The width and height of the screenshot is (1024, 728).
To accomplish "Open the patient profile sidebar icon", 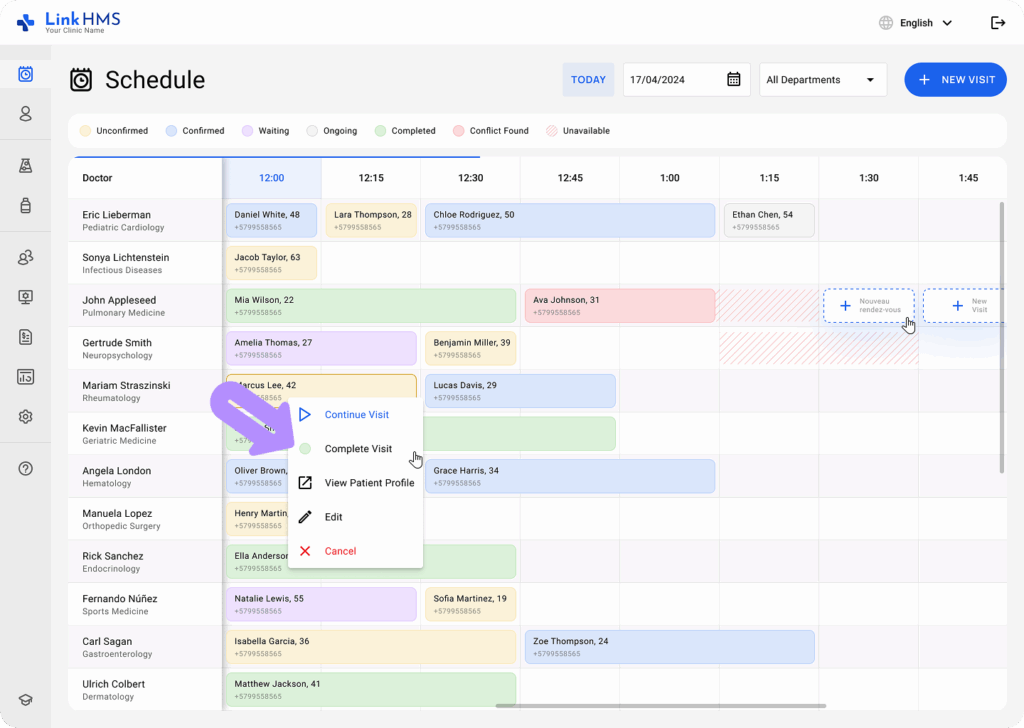I will (26, 114).
